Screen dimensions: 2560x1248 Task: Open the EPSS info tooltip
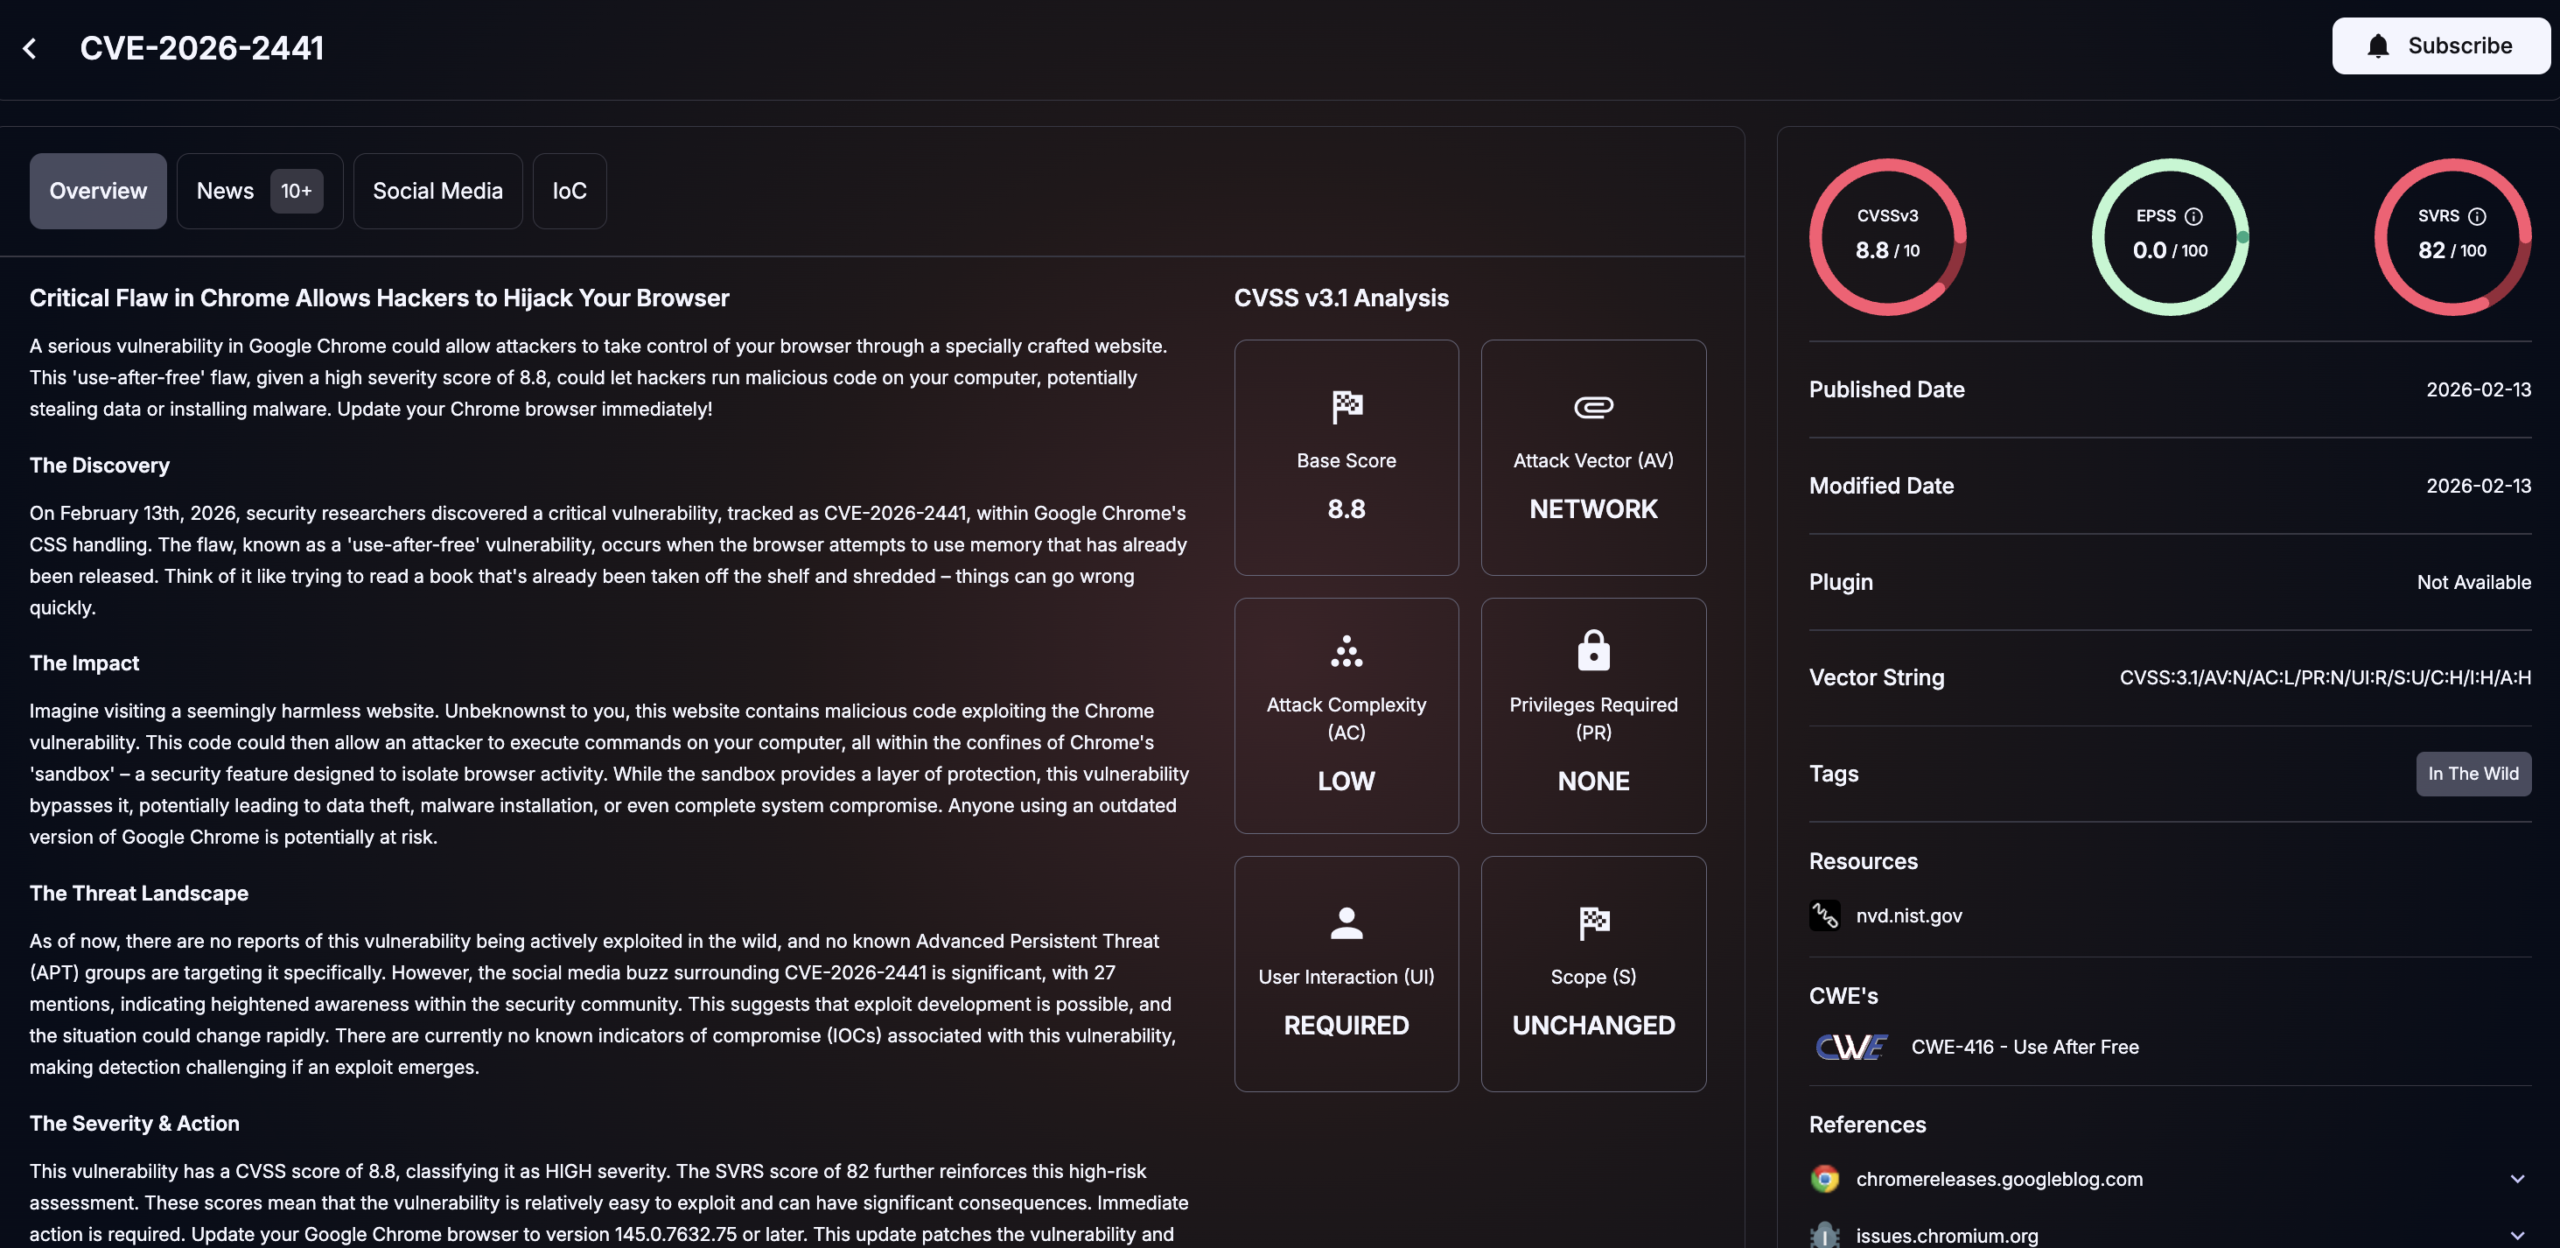(x=2194, y=215)
